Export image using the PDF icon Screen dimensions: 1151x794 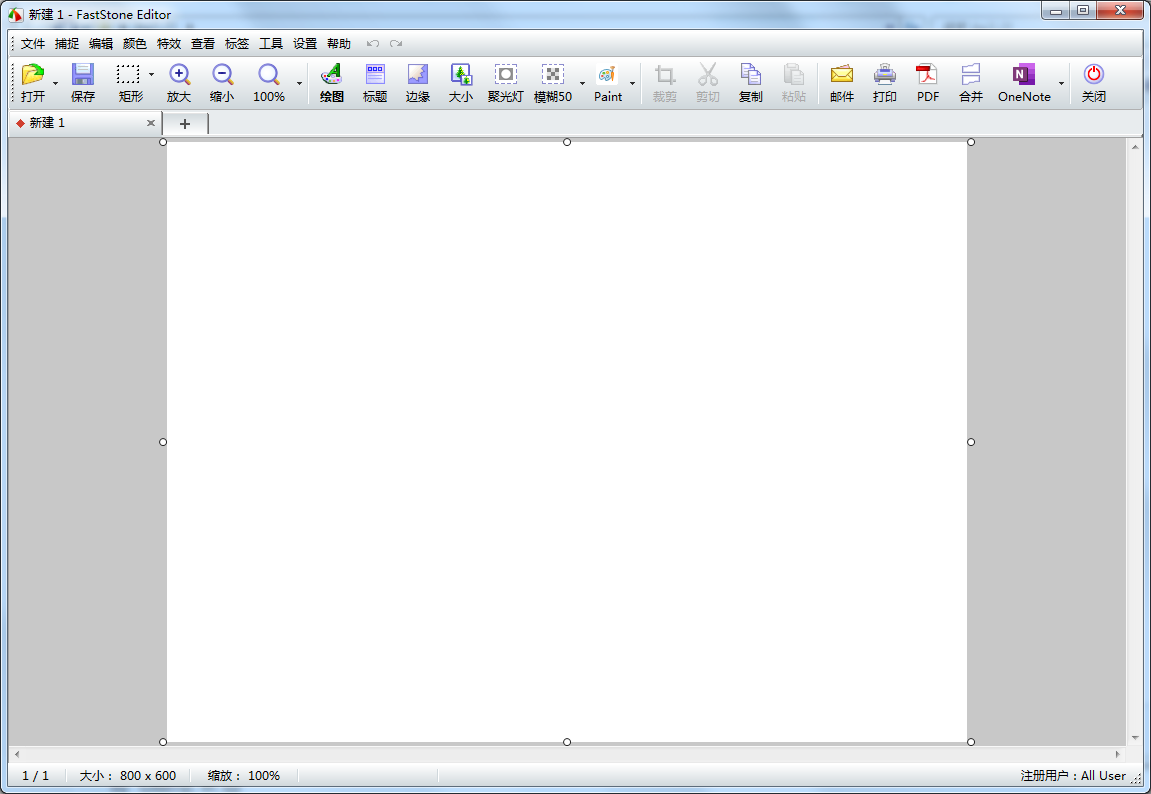click(928, 76)
